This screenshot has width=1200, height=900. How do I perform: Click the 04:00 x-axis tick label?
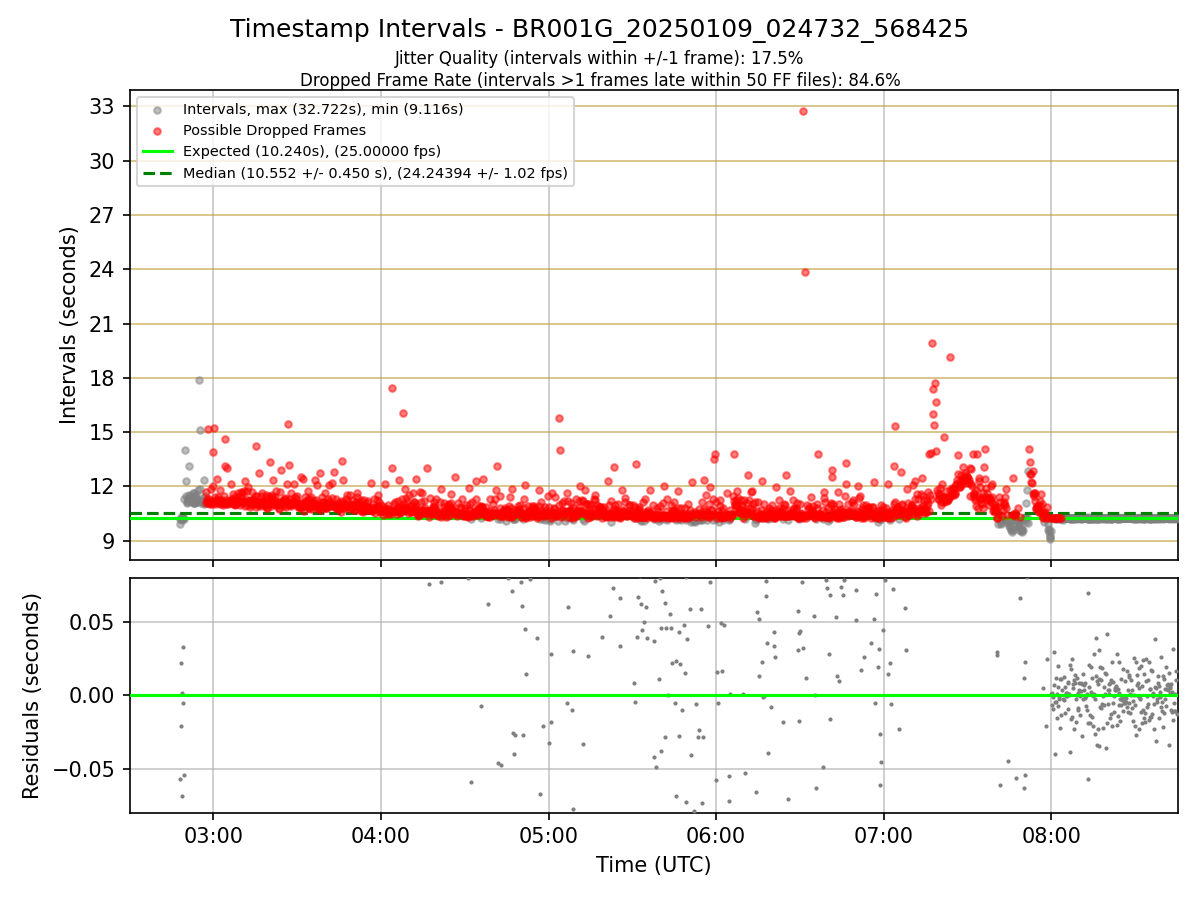381,835
